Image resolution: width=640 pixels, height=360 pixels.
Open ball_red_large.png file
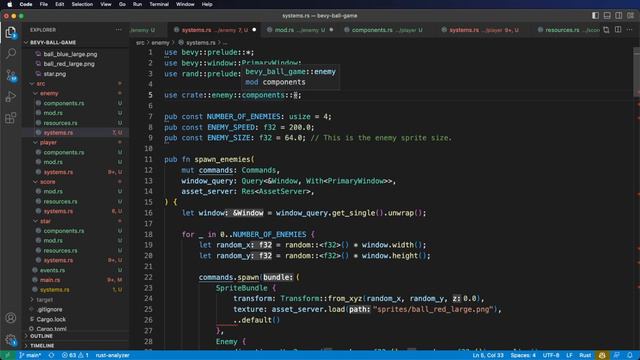69,64
